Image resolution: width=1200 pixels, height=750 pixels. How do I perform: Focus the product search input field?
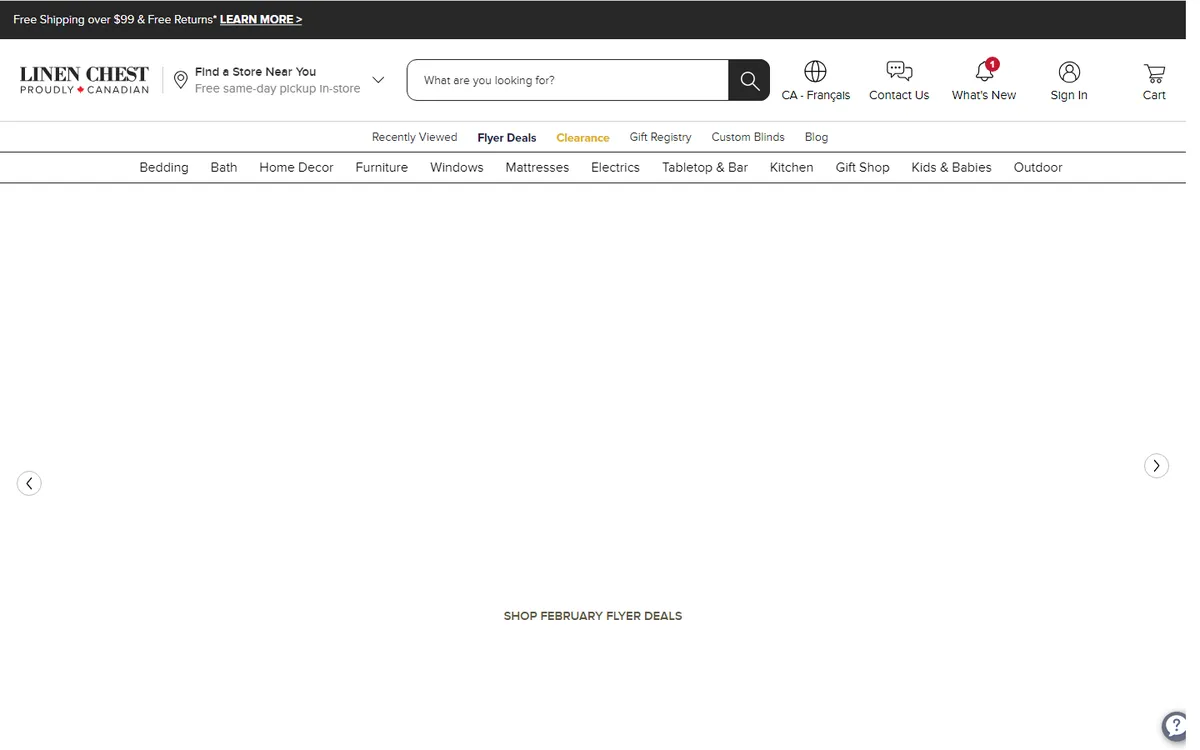[x=568, y=81]
